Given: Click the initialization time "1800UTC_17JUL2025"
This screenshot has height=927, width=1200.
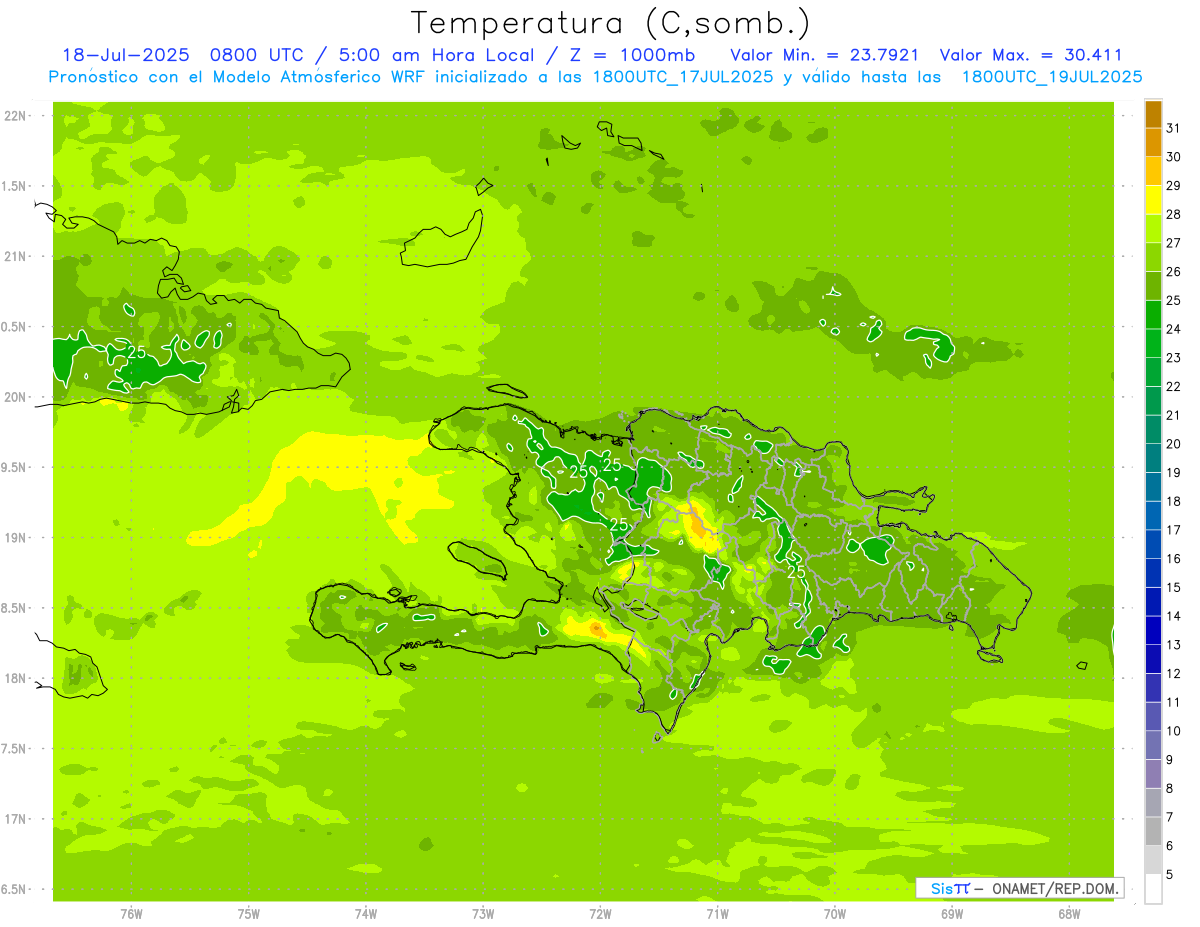Looking at the screenshot, I should click(682, 76).
